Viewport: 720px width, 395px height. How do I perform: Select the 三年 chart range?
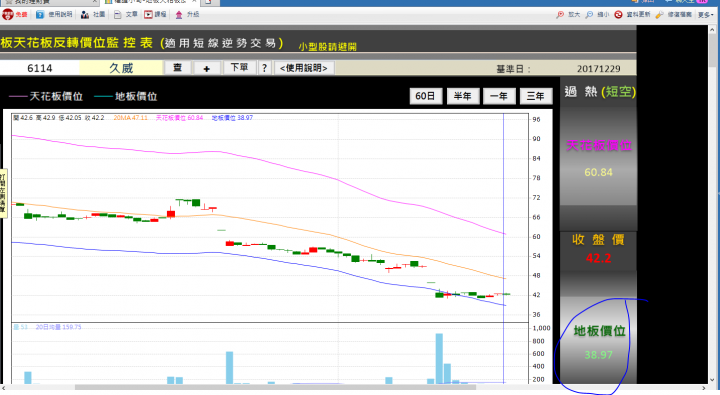[x=535, y=96]
